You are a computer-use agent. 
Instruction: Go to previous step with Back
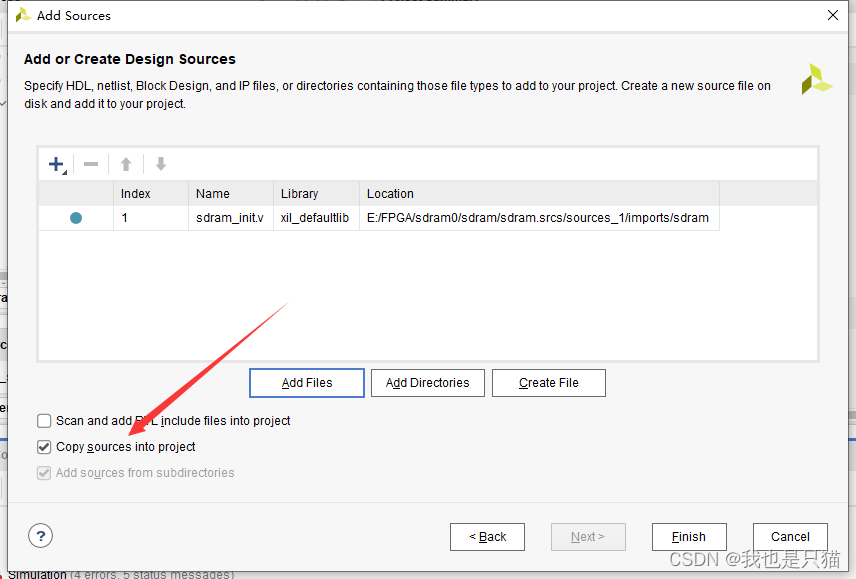[x=488, y=537]
